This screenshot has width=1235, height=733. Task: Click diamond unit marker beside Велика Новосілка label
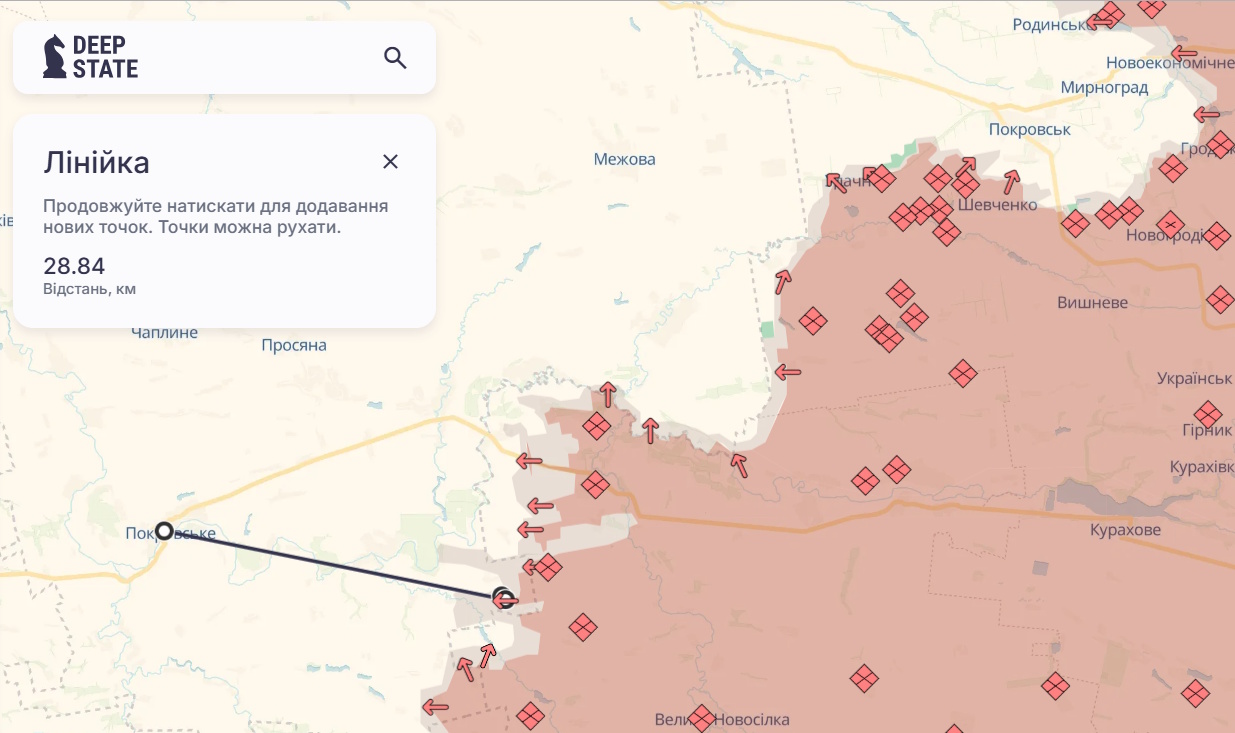pyautogui.click(x=702, y=718)
